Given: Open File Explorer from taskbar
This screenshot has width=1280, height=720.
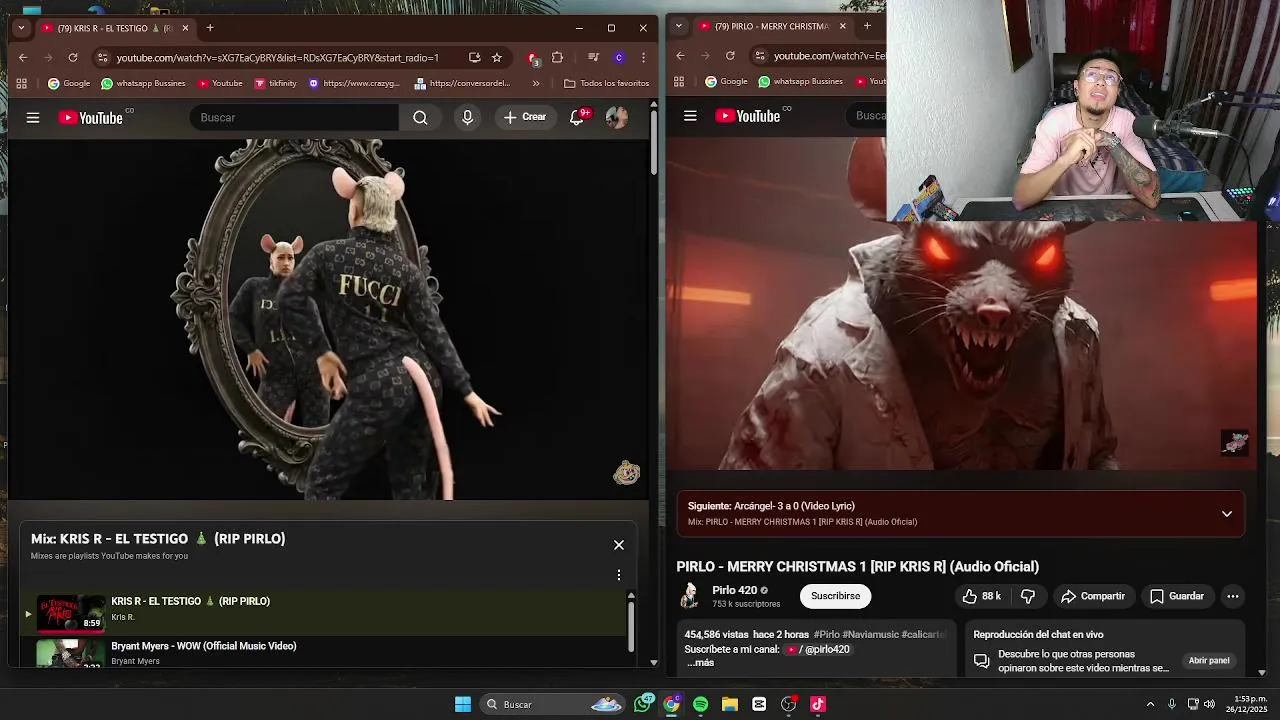Looking at the screenshot, I should tap(730, 704).
